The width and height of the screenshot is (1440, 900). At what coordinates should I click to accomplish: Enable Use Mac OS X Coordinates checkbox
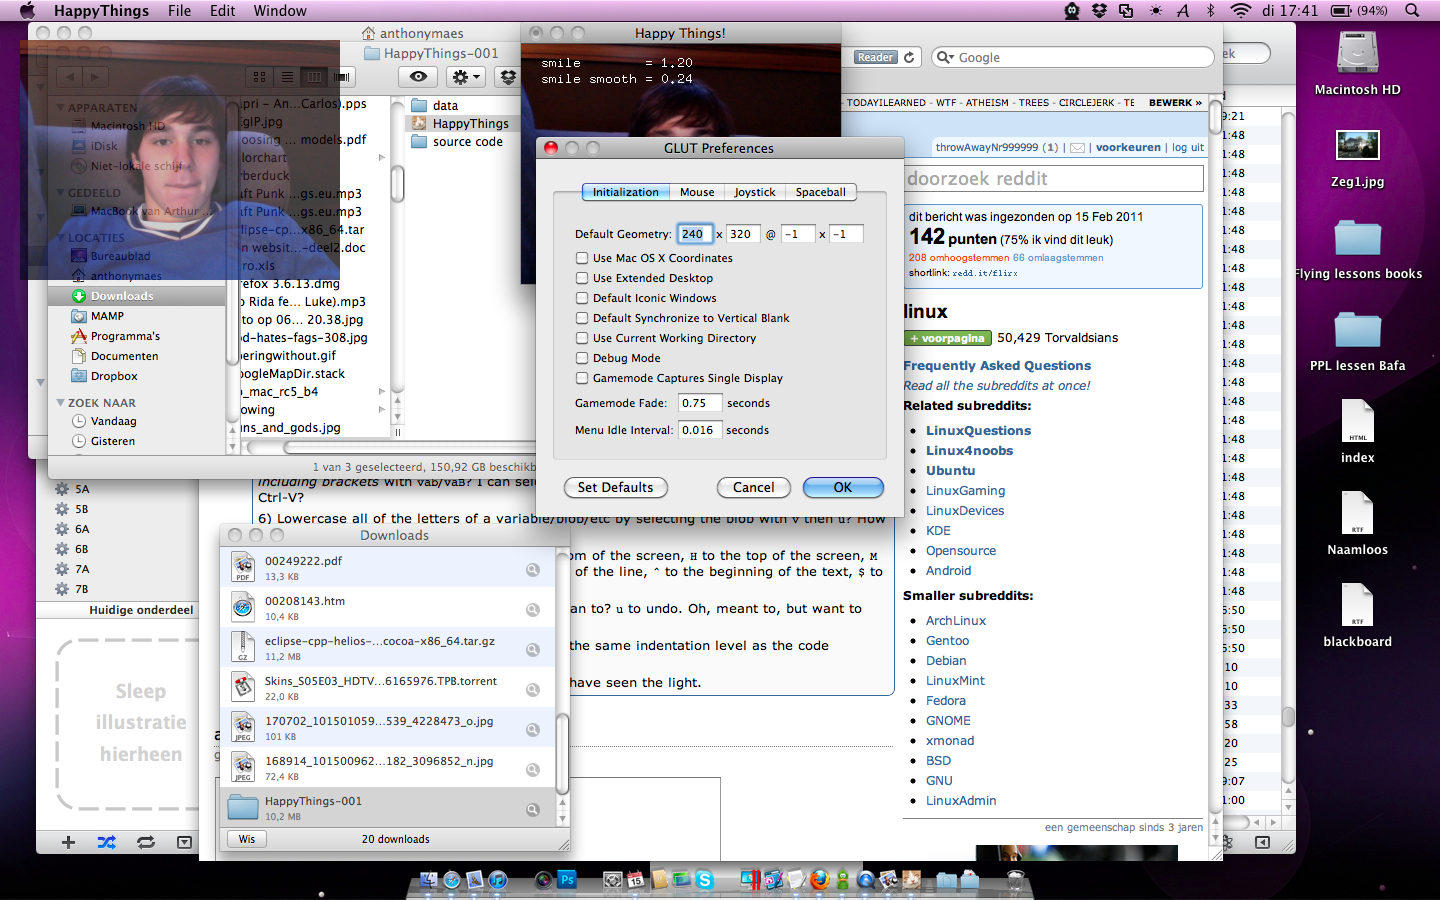(x=582, y=258)
